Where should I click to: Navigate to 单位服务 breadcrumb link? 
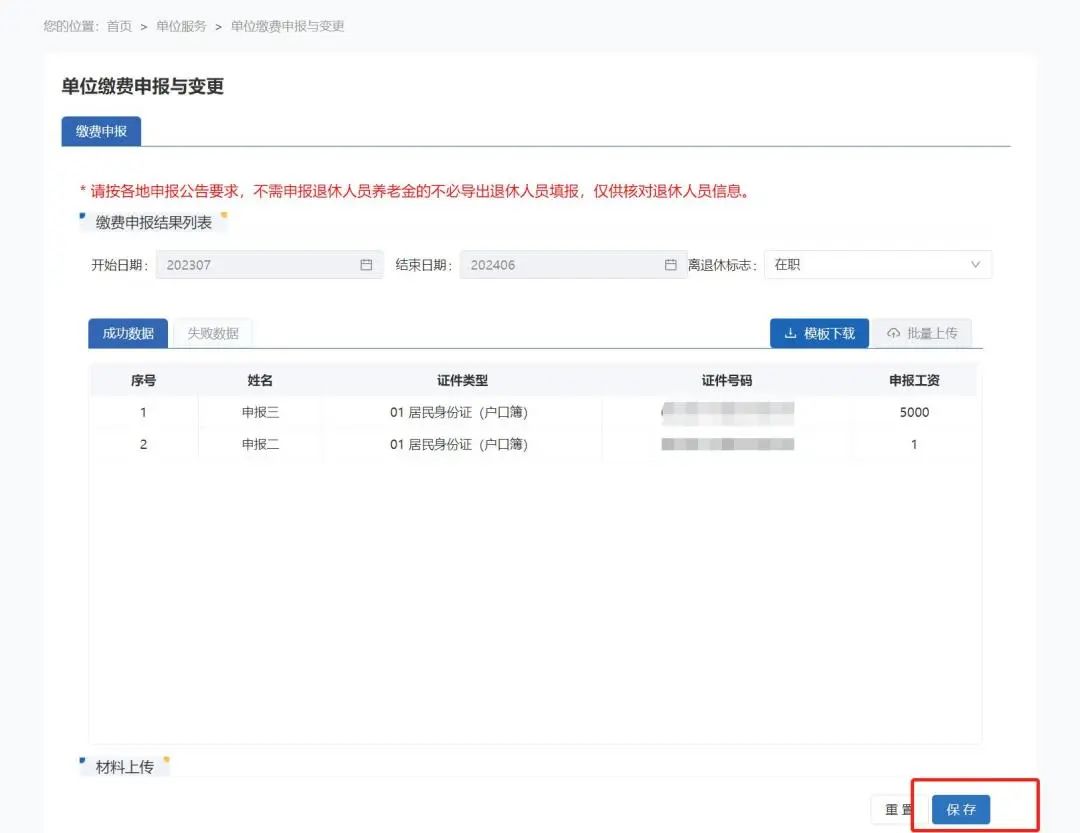pos(181,26)
